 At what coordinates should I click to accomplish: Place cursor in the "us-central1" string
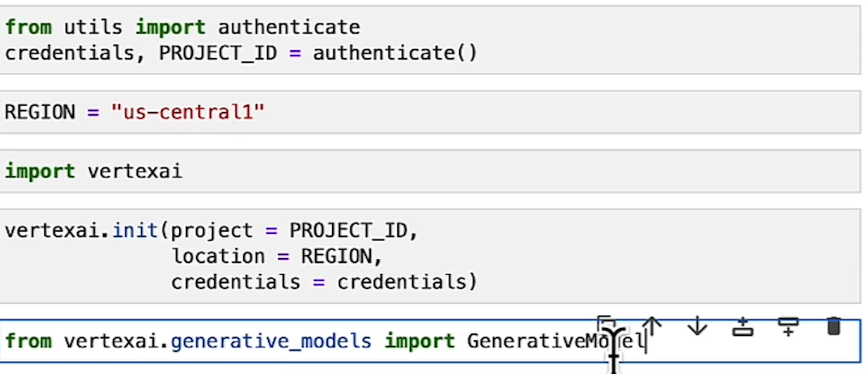coord(188,112)
